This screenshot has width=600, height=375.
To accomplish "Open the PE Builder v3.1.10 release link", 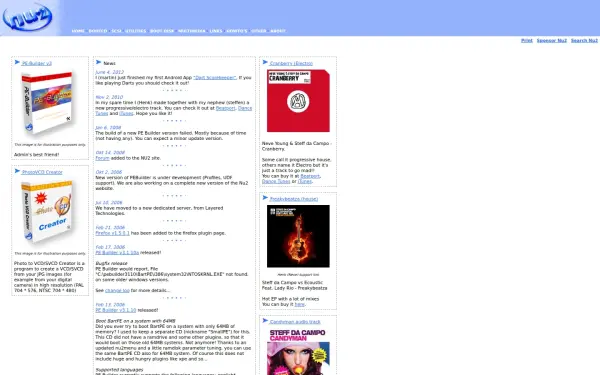I will (x=116, y=310).
